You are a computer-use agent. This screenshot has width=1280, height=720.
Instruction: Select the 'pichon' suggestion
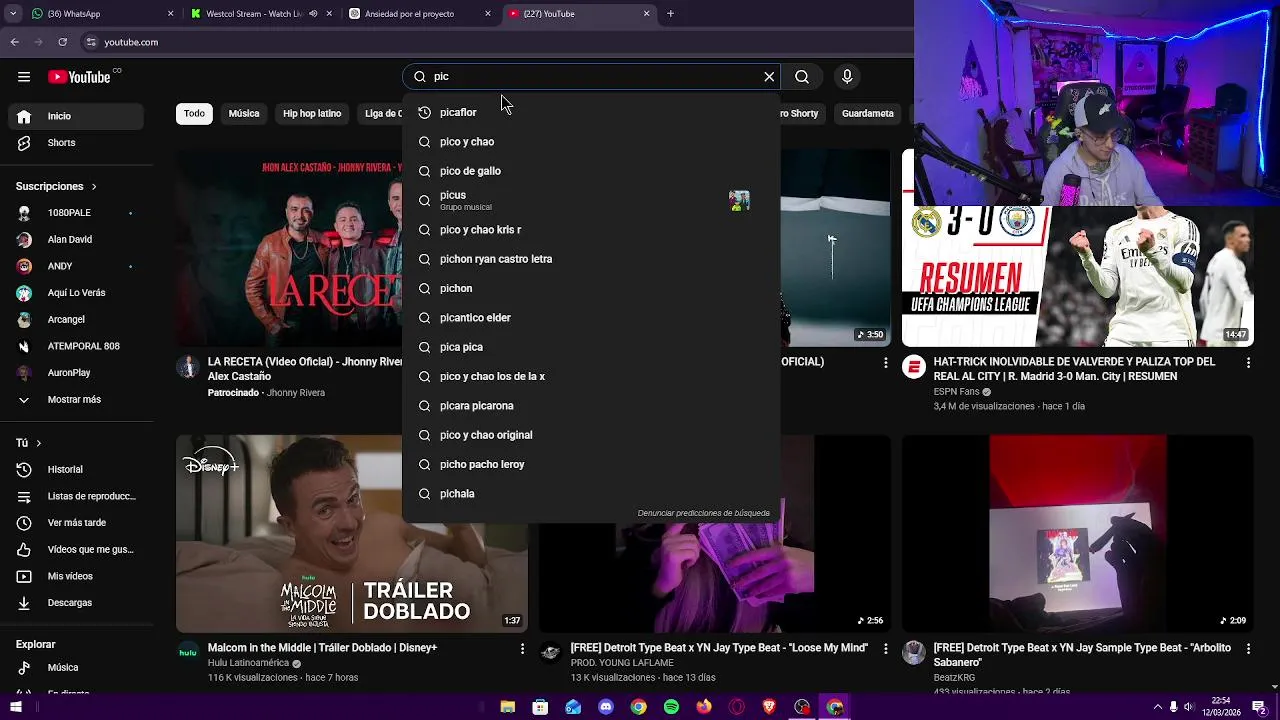(x=591, y=288)
